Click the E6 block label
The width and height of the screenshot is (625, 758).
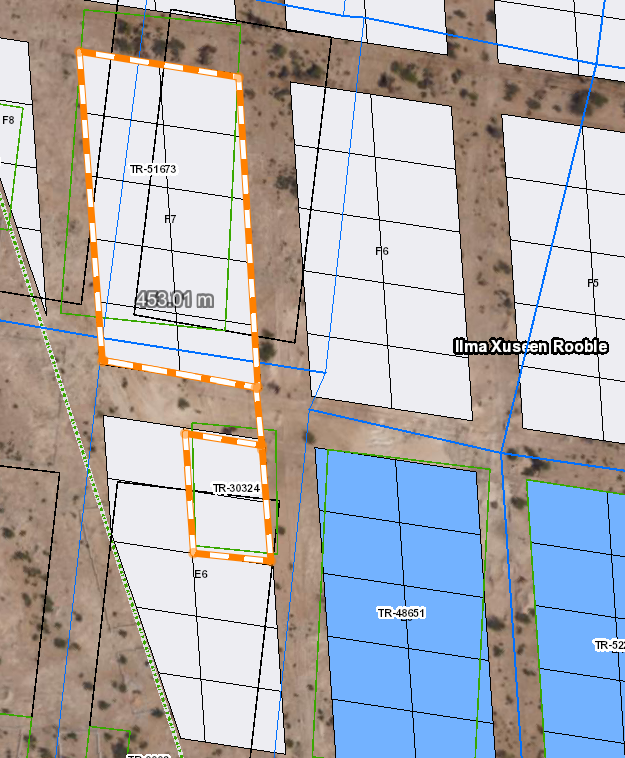coord(201,574)
